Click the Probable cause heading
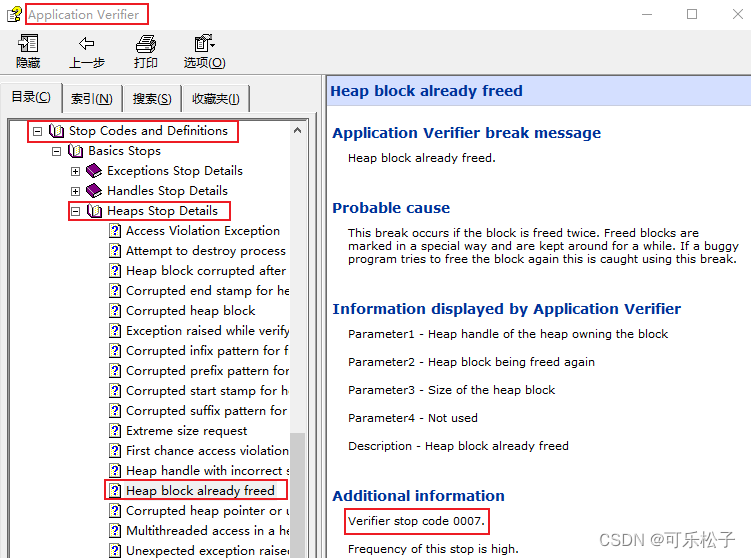Viewport: 751px width, 558px height. click(x=391, y=208)
